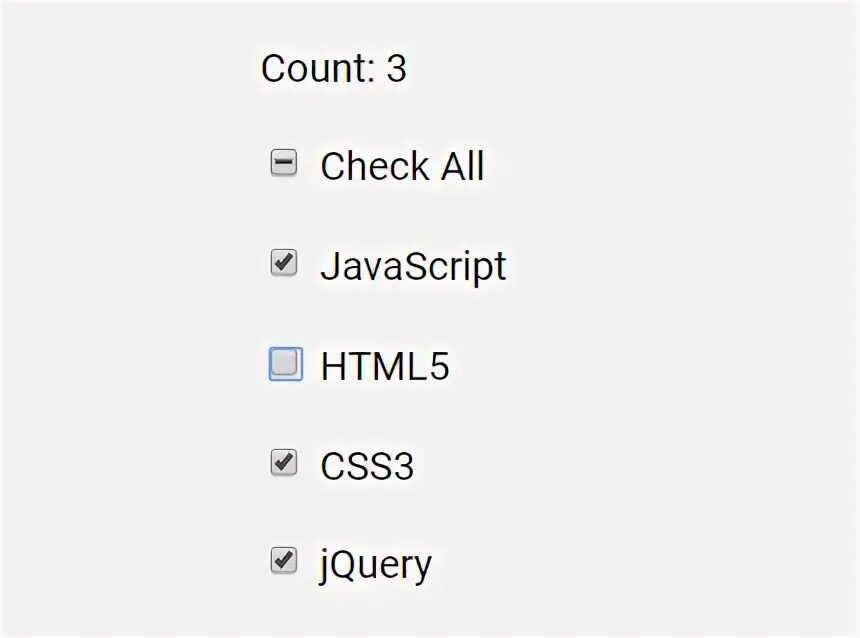Click the word Count at the top
The width and height of the screenshot is (860, 638).
(x=315, y=69)
